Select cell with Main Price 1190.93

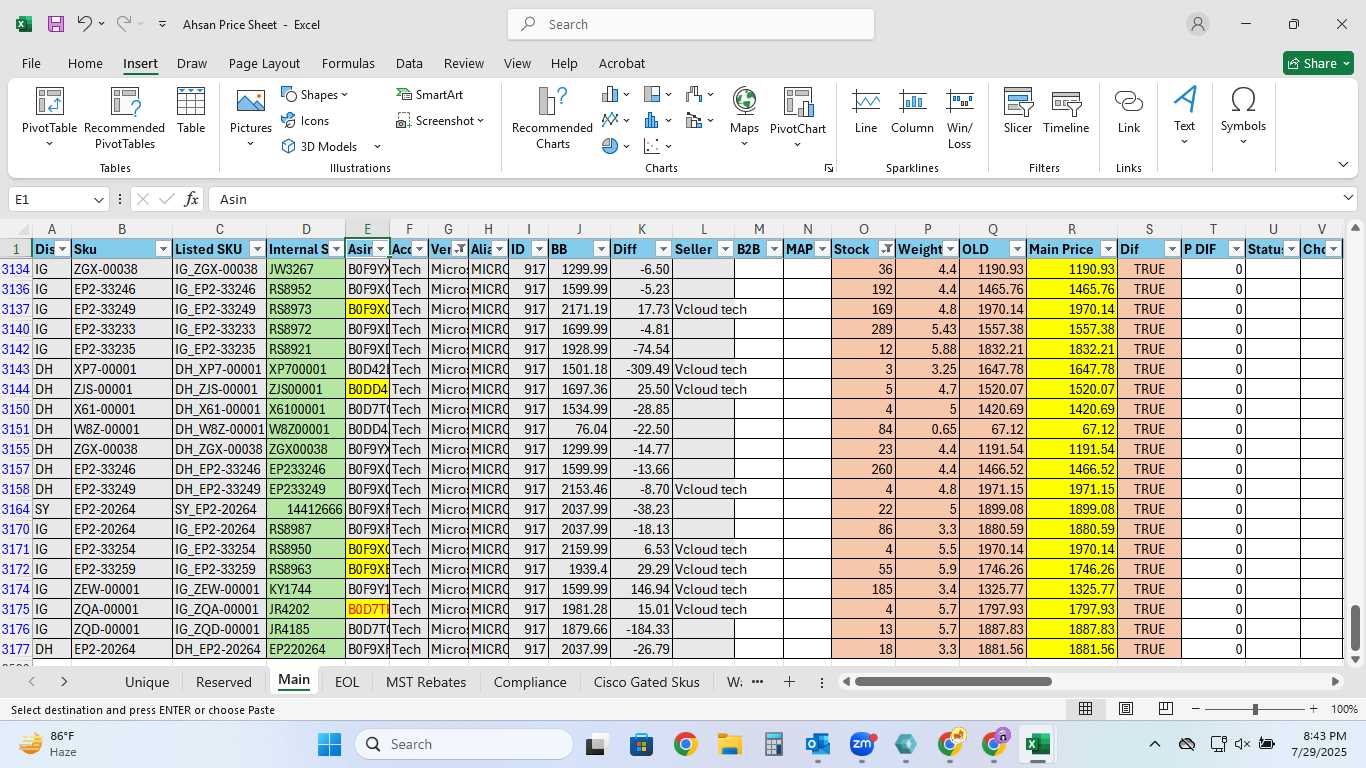[1072, 269]
